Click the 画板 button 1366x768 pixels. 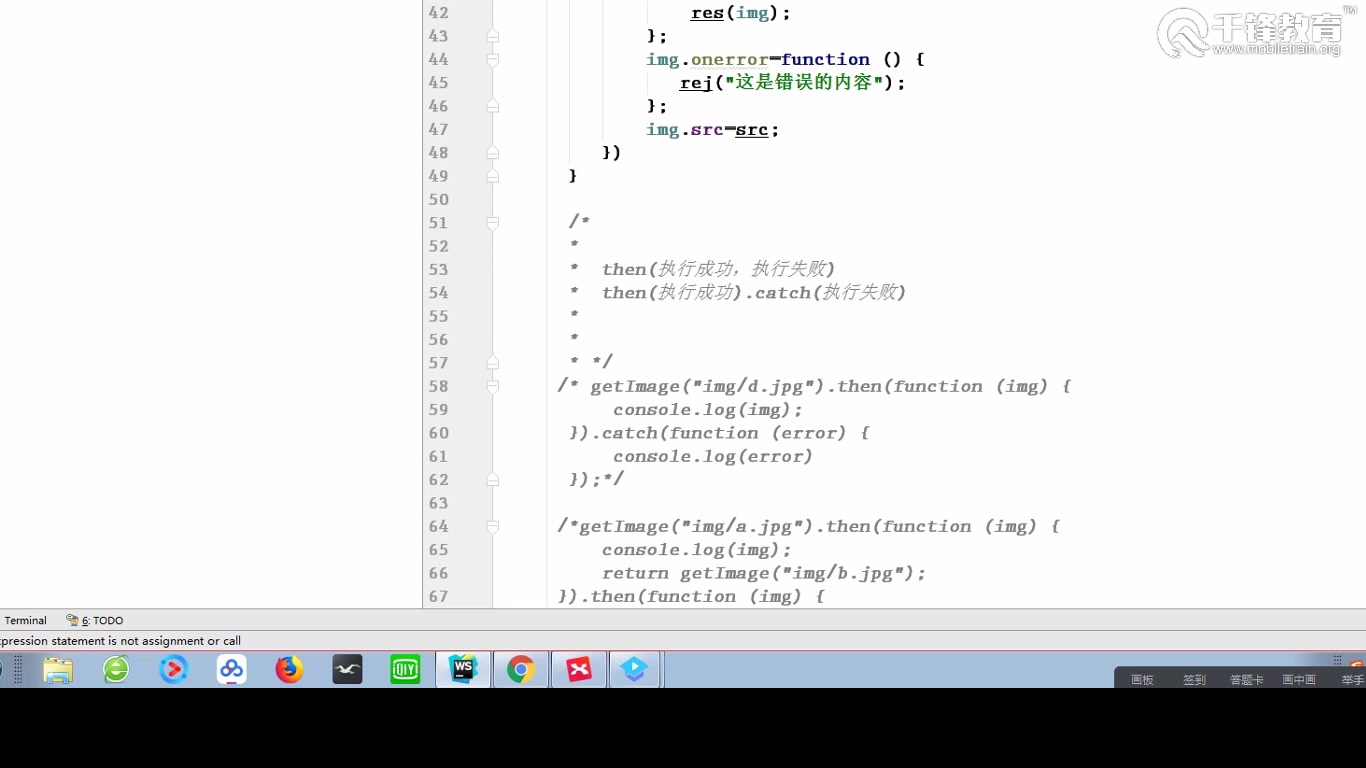[x=1142, y=680]
